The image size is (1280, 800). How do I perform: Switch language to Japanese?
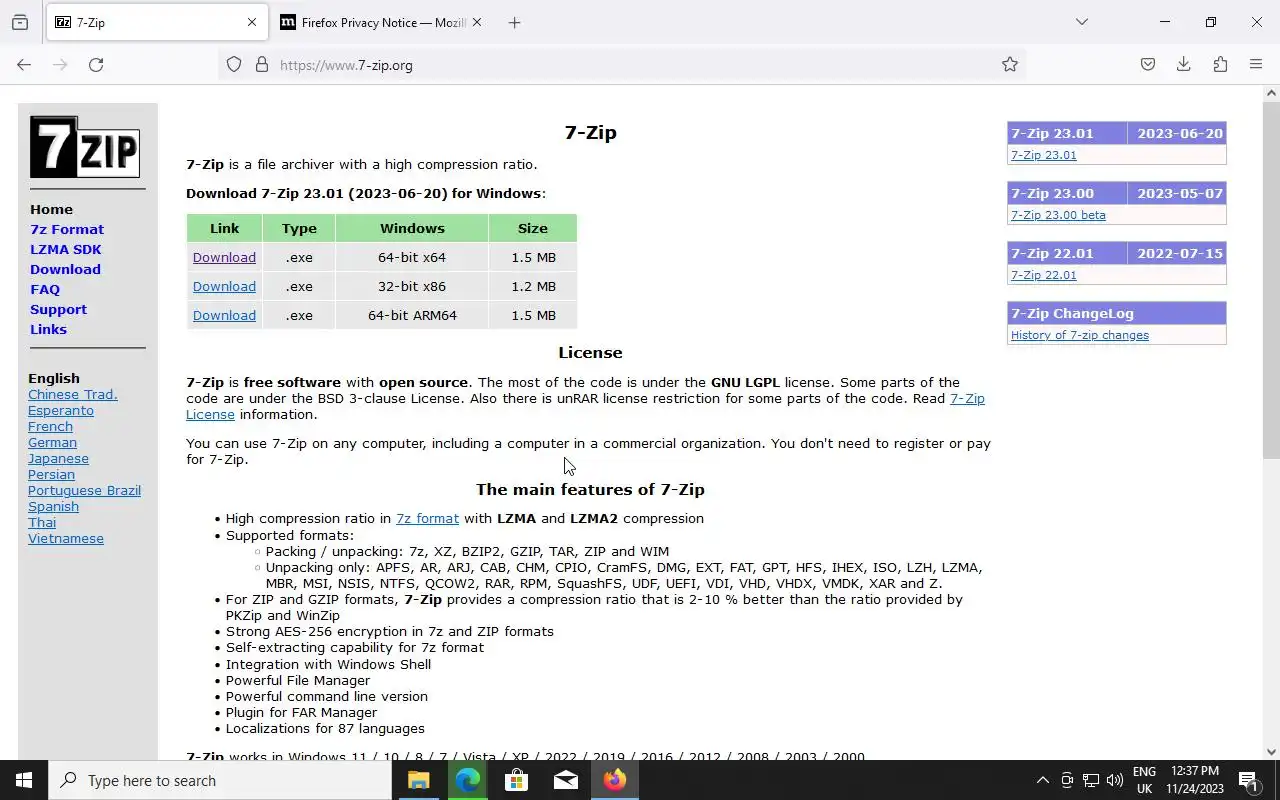click(58, 458)
